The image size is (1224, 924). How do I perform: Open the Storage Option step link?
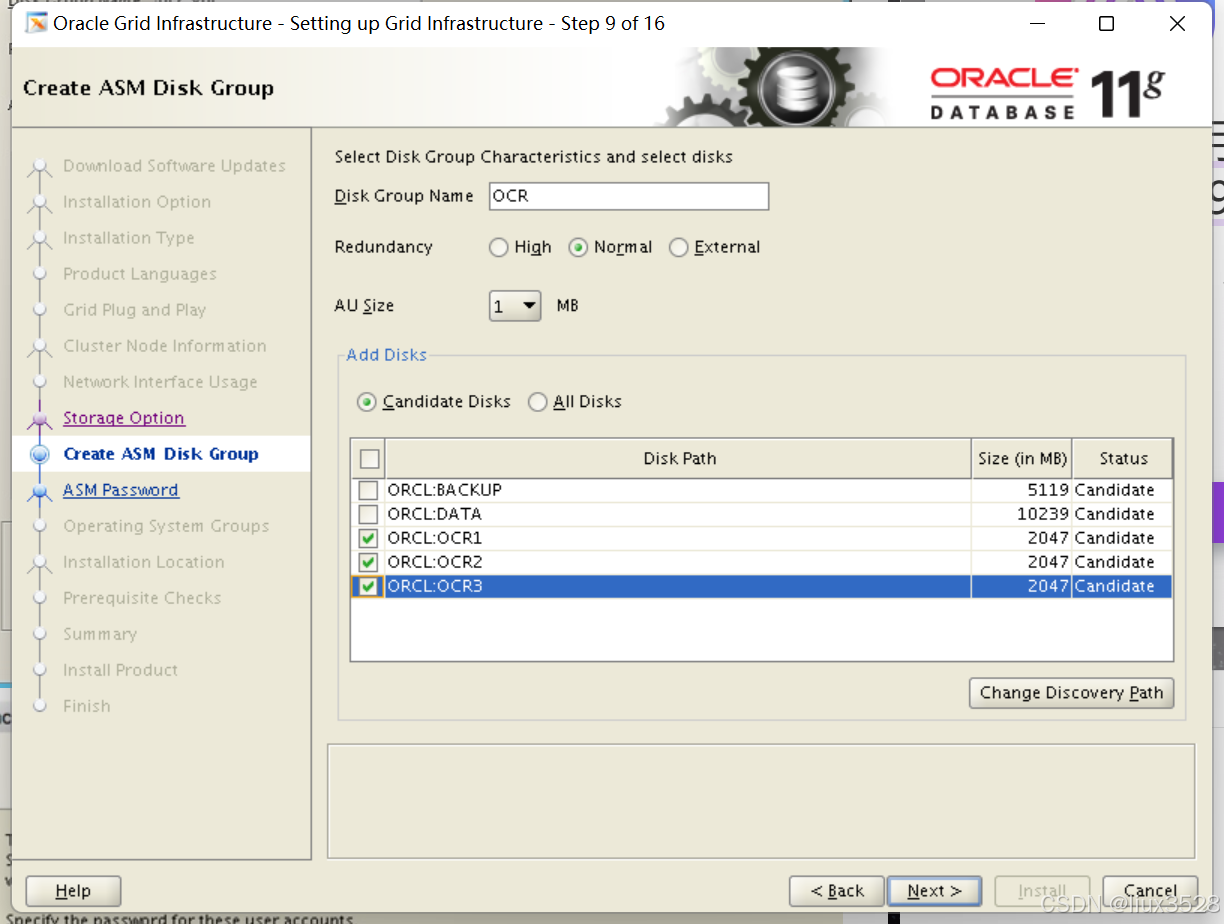(124, 418)
